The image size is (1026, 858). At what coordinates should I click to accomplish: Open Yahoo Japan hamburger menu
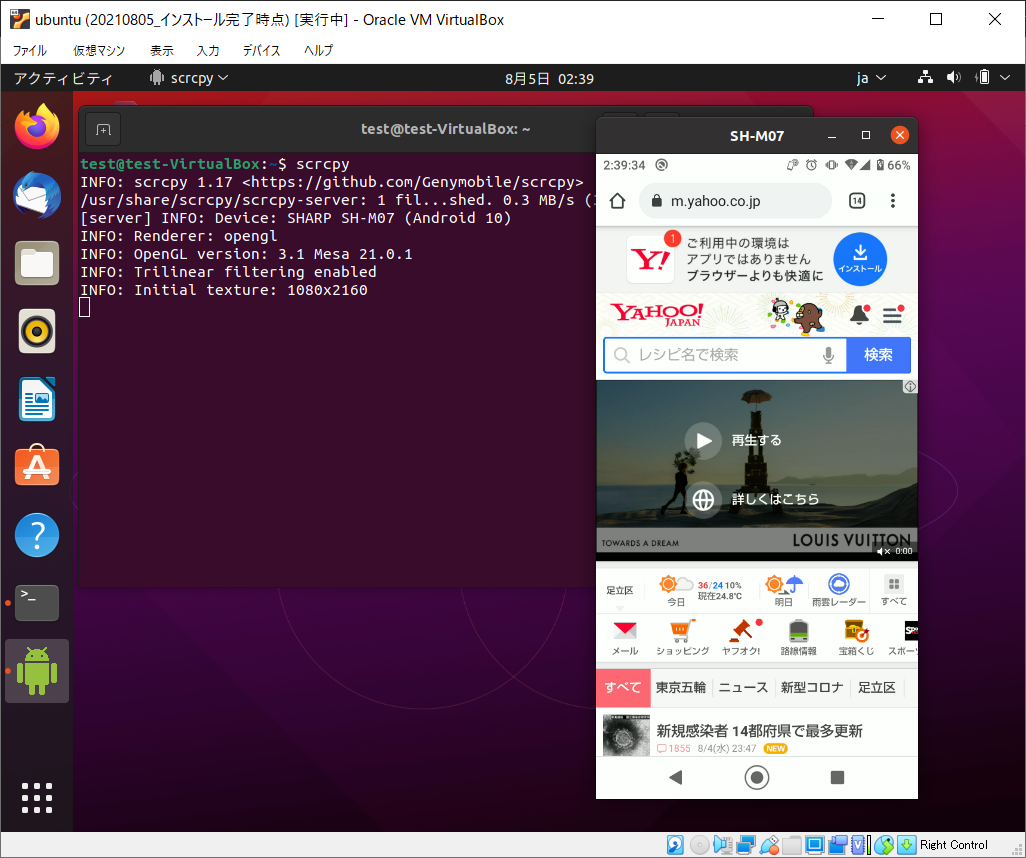point(893,315)
